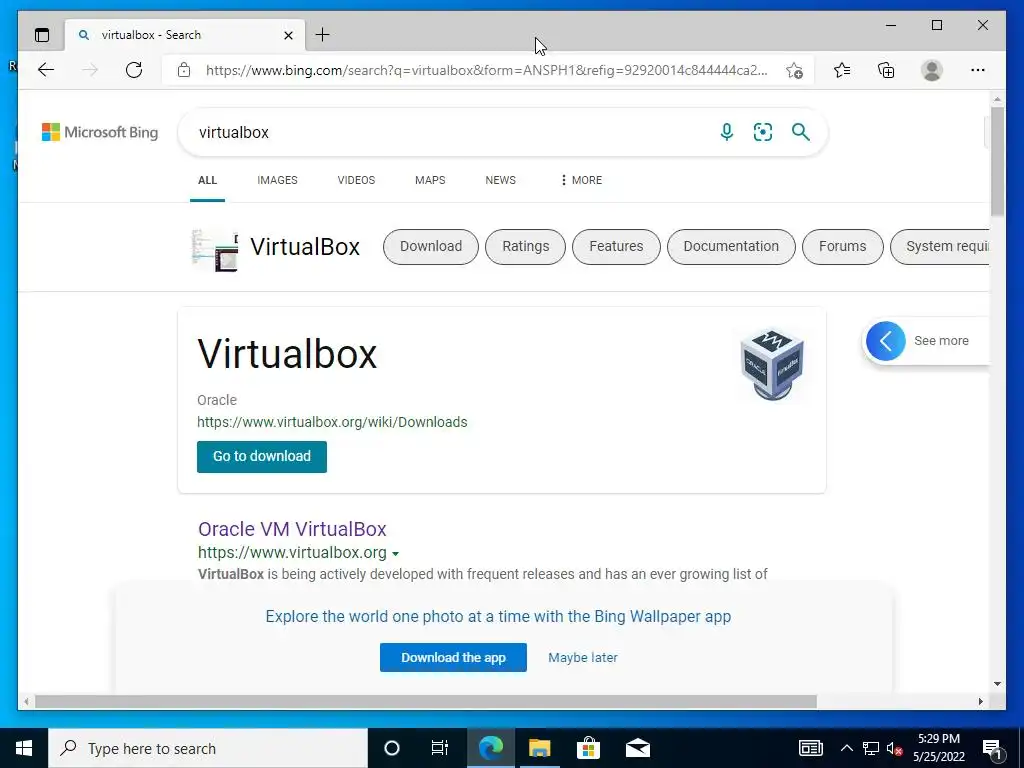
Task: Open Edge Settings and more menu
Action: click(x=978, y=70)
